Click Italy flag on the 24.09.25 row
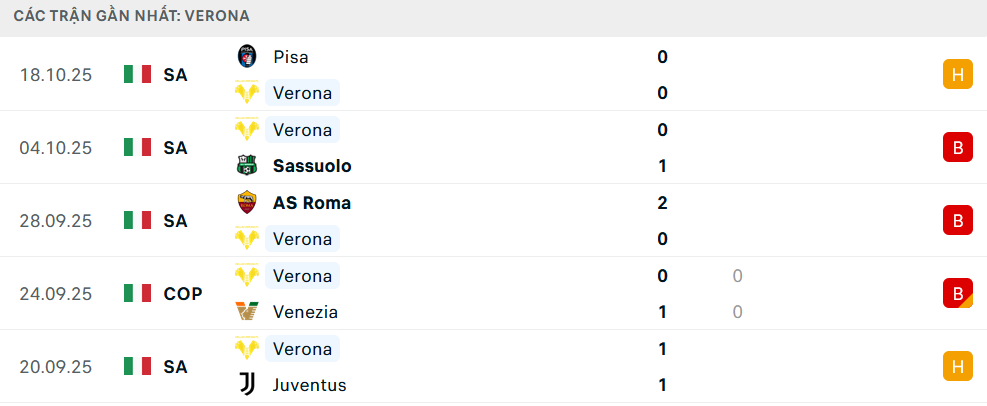987x406 pixels. pyautogui.click(x=137, y=293)
